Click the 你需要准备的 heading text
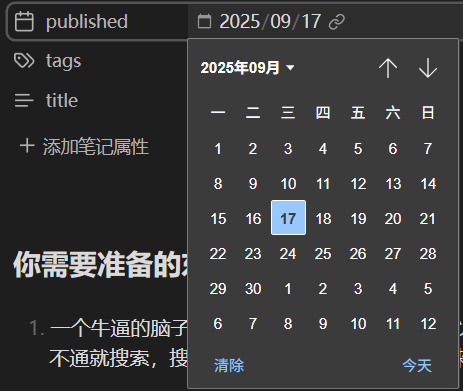 [x=100, y=265]
